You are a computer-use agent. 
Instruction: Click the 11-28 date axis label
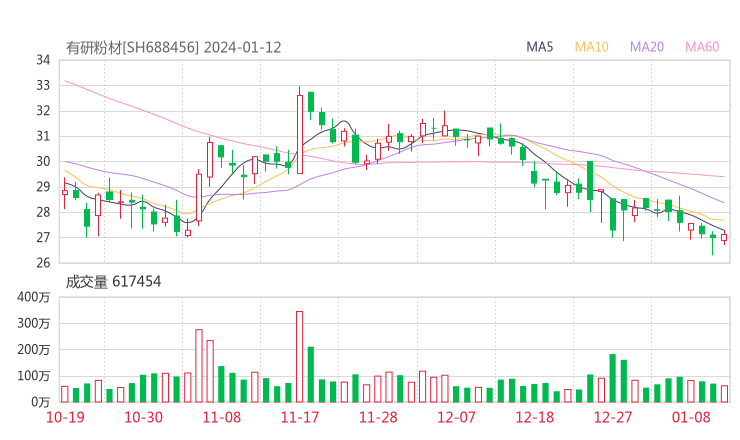(x=378, y=417)
